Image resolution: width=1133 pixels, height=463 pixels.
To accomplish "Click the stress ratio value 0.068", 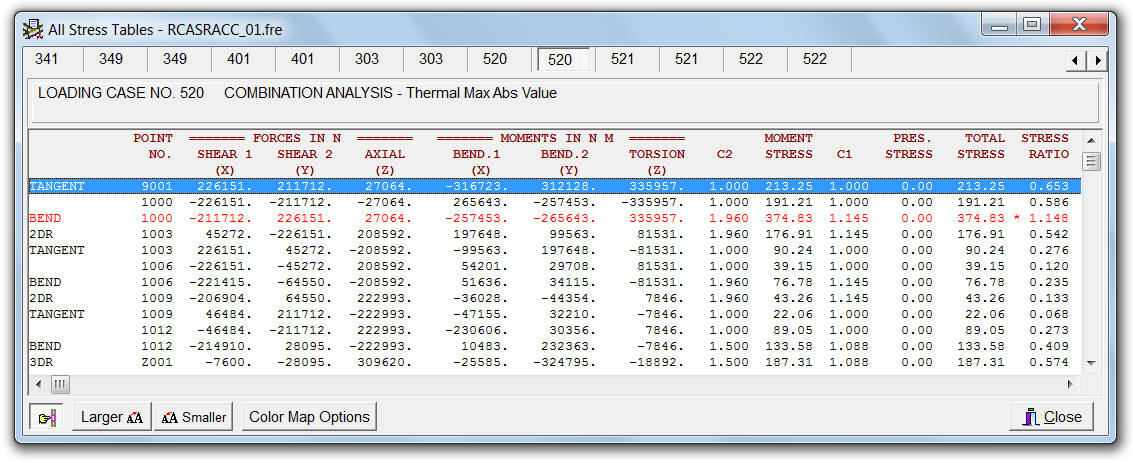I will [x=1050, y=314].
